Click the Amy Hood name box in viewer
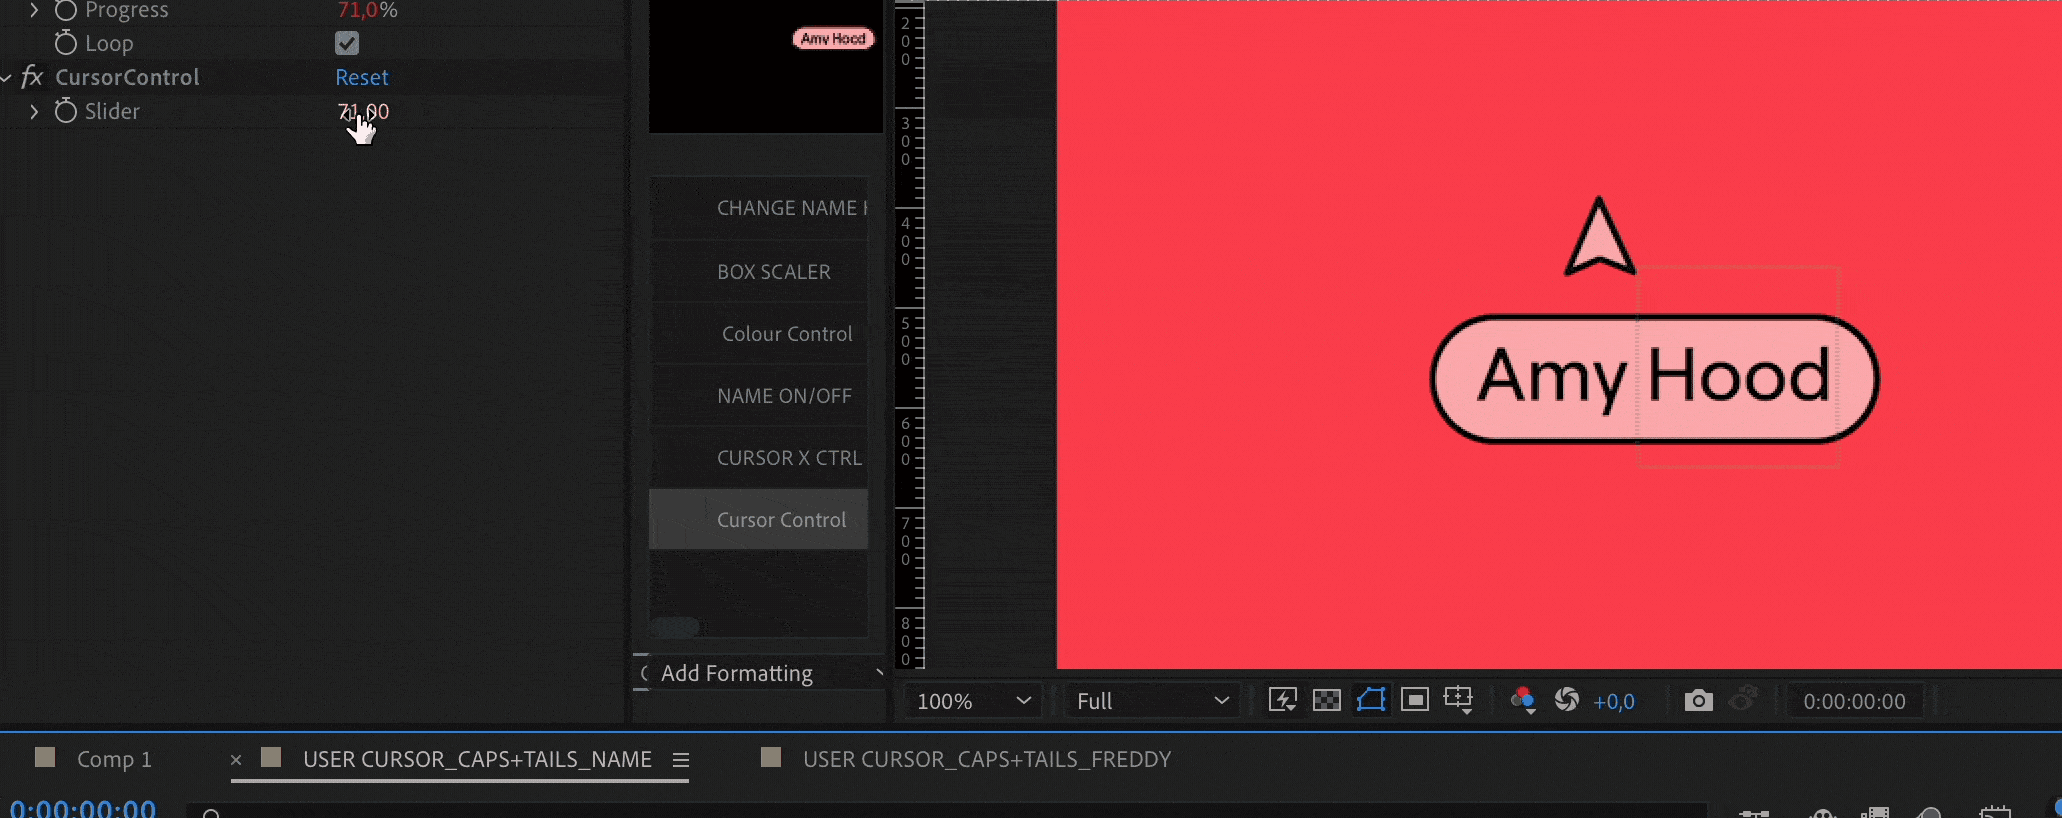2062x818 pixels. point(1654,379)
